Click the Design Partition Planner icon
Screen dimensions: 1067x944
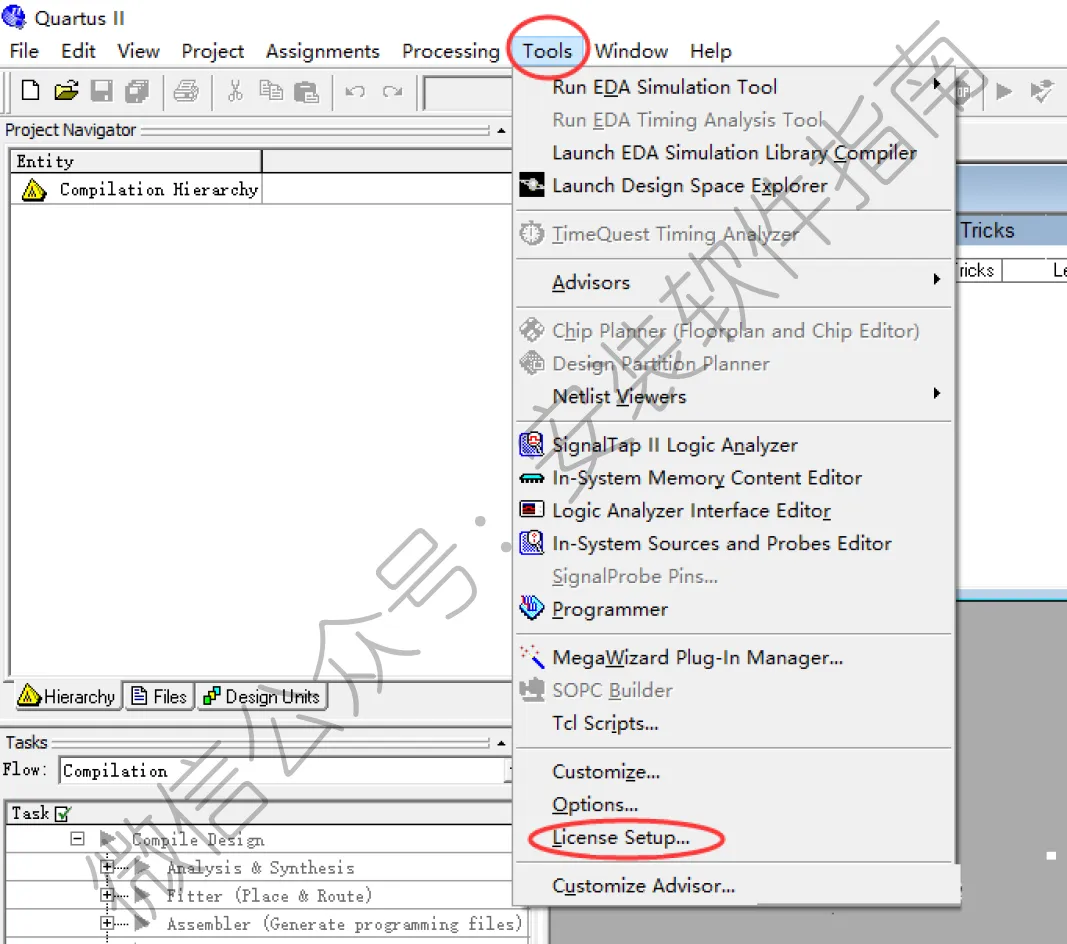pyautogui.click(x=531, y=362)
